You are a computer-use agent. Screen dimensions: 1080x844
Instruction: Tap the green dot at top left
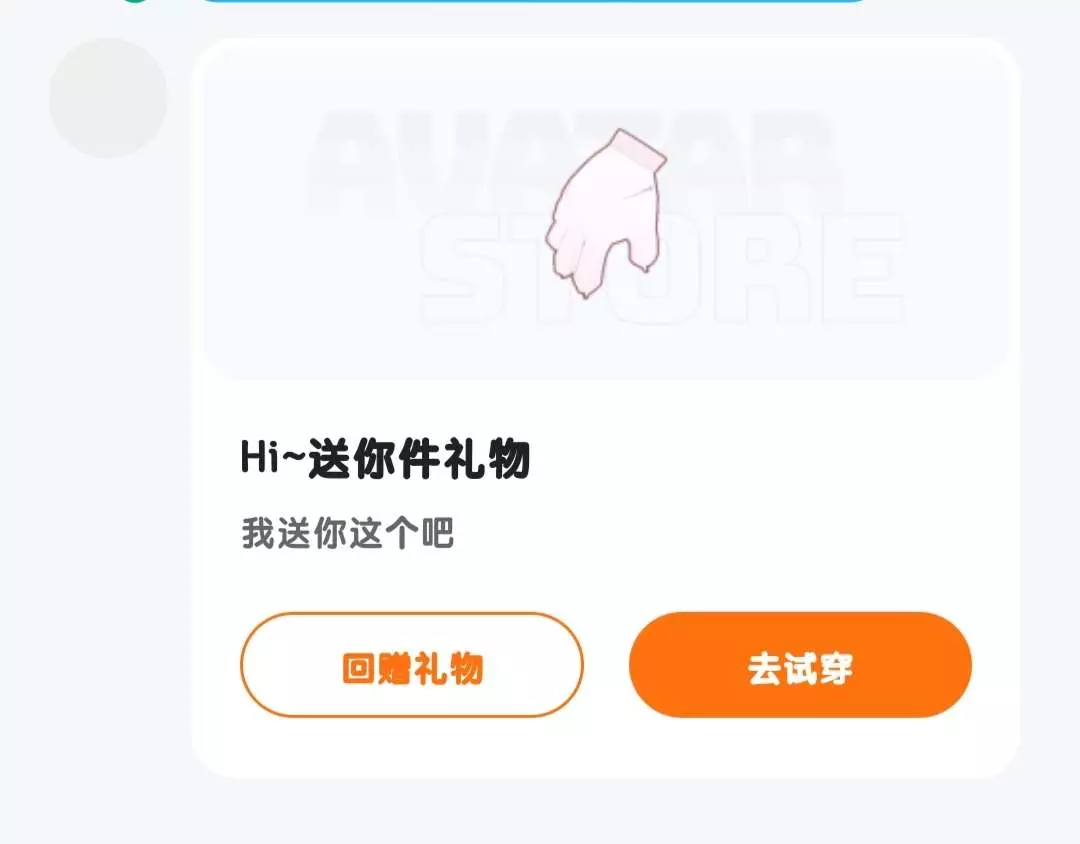click(x=134, y=1)
